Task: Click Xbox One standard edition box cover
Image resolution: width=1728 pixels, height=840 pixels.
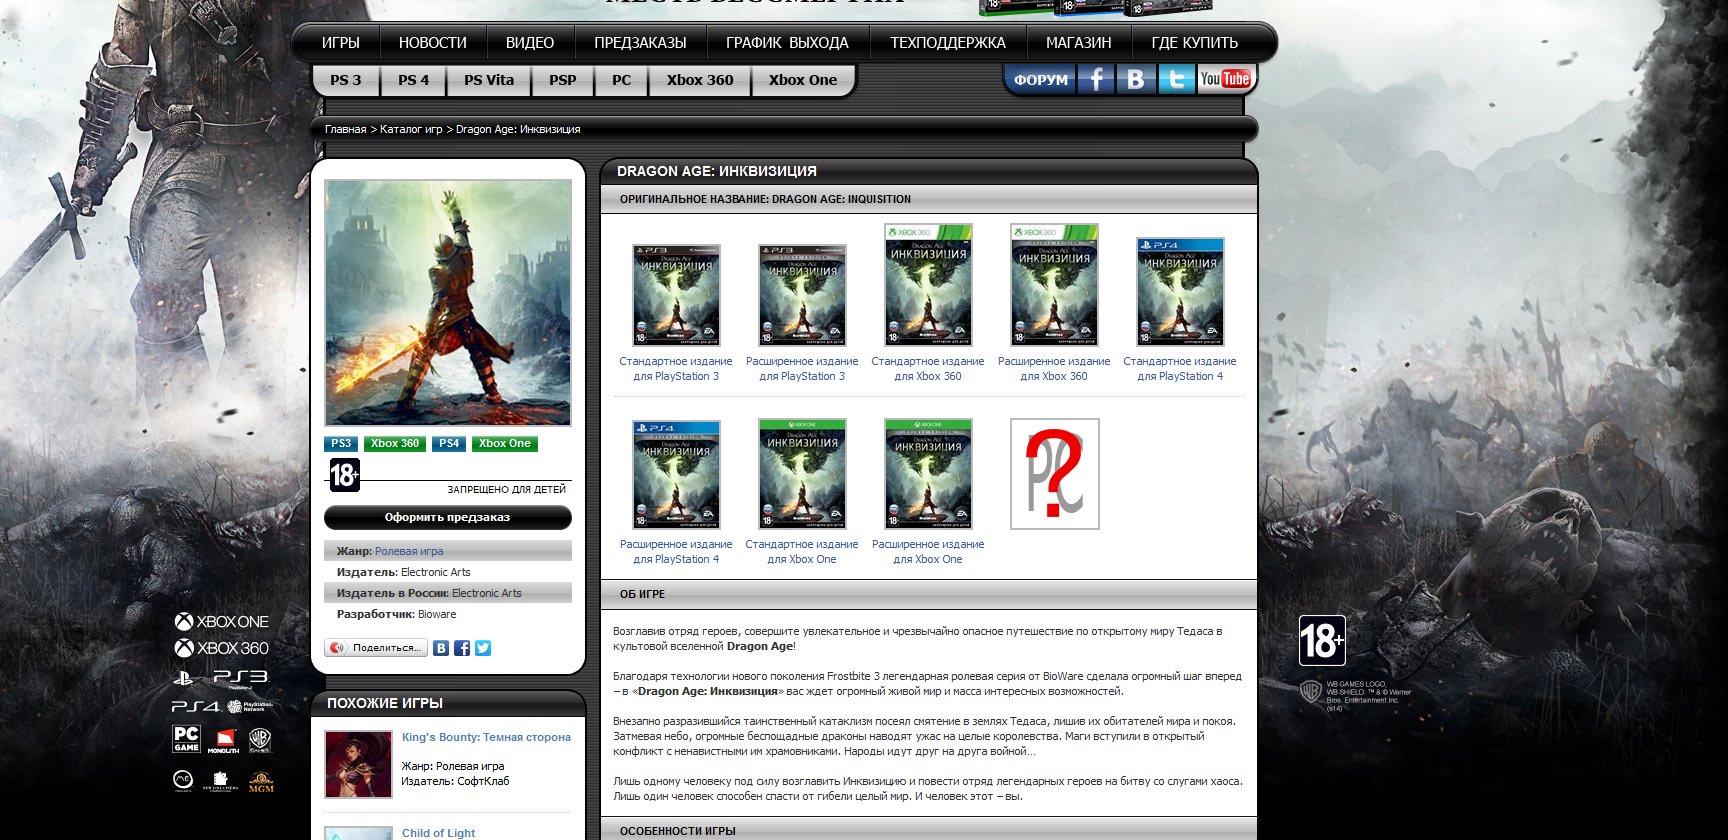Action: pos(802,474)
